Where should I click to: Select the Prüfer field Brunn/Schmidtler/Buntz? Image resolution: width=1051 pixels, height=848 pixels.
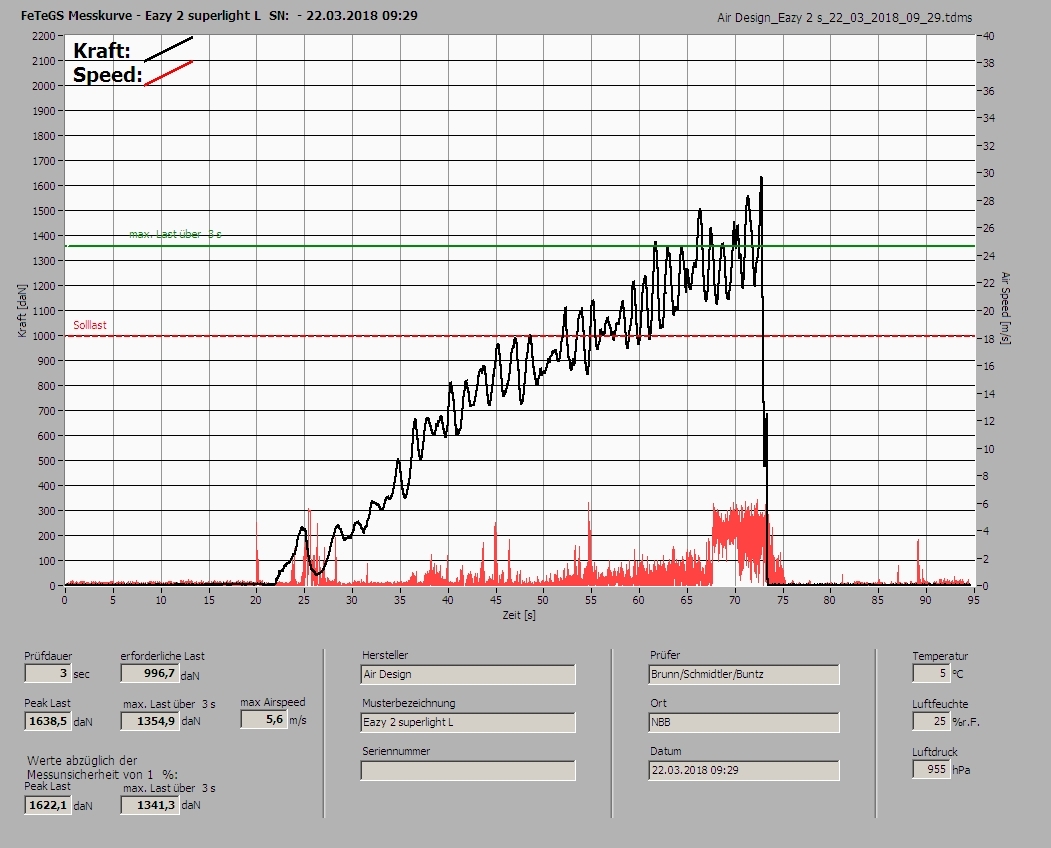[744, 674]
